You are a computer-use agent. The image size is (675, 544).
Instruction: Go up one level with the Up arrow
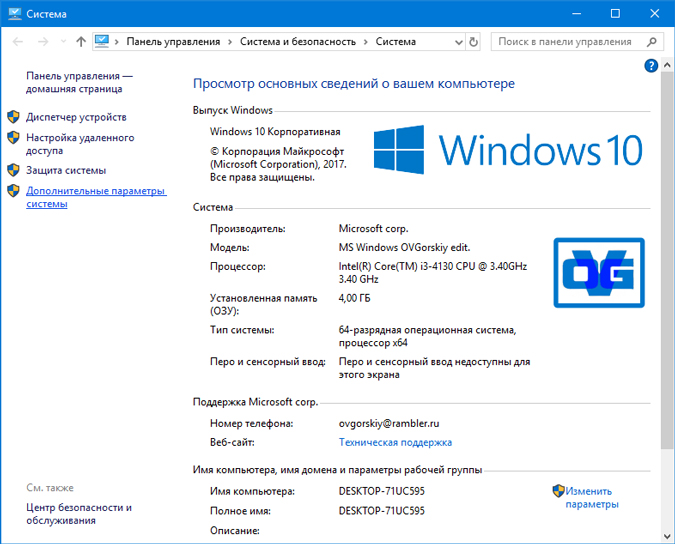tap(81, 42)
